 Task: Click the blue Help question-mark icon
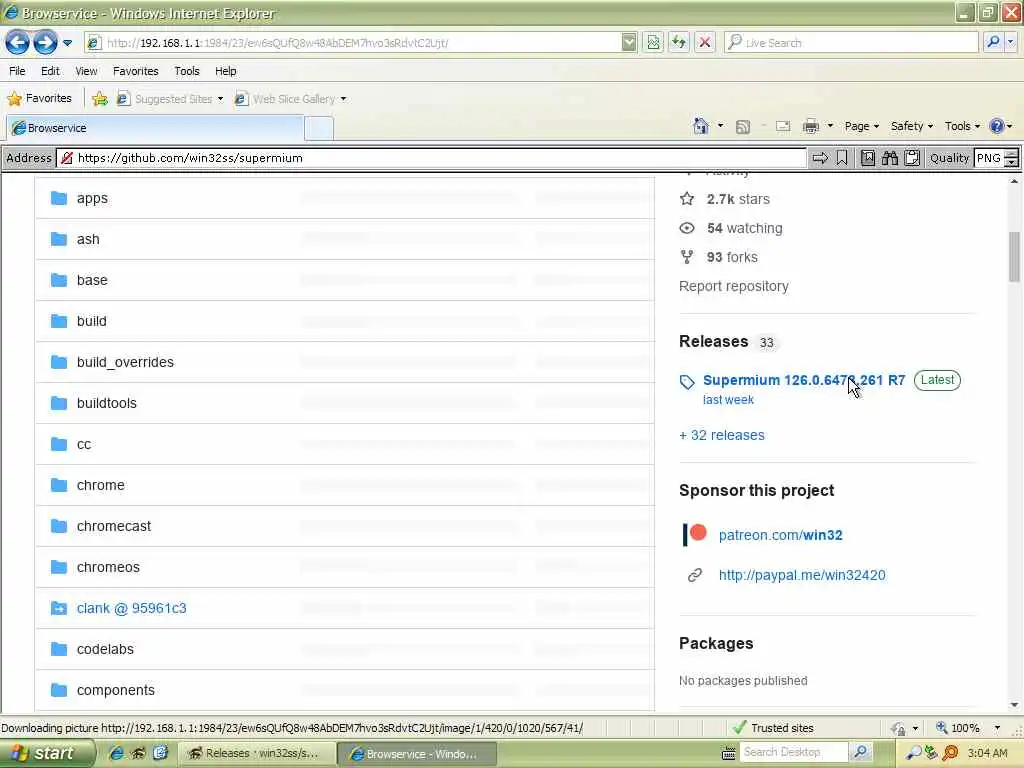click(x=997, y=126)
